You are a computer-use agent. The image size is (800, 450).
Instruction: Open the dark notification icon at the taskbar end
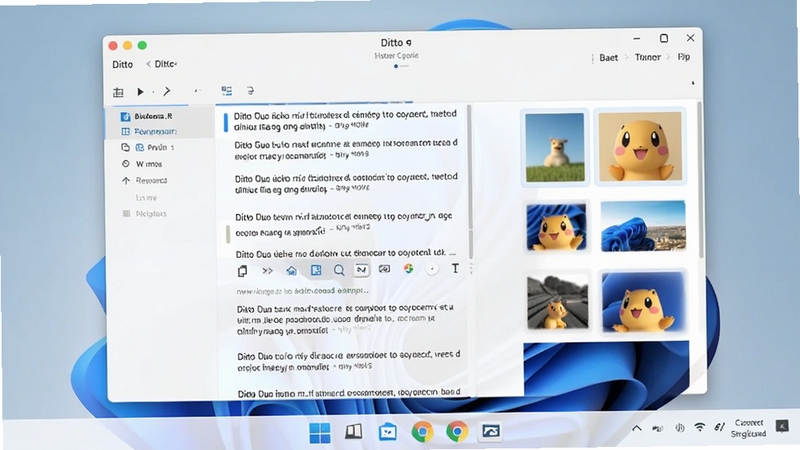[x=782, y=426]
